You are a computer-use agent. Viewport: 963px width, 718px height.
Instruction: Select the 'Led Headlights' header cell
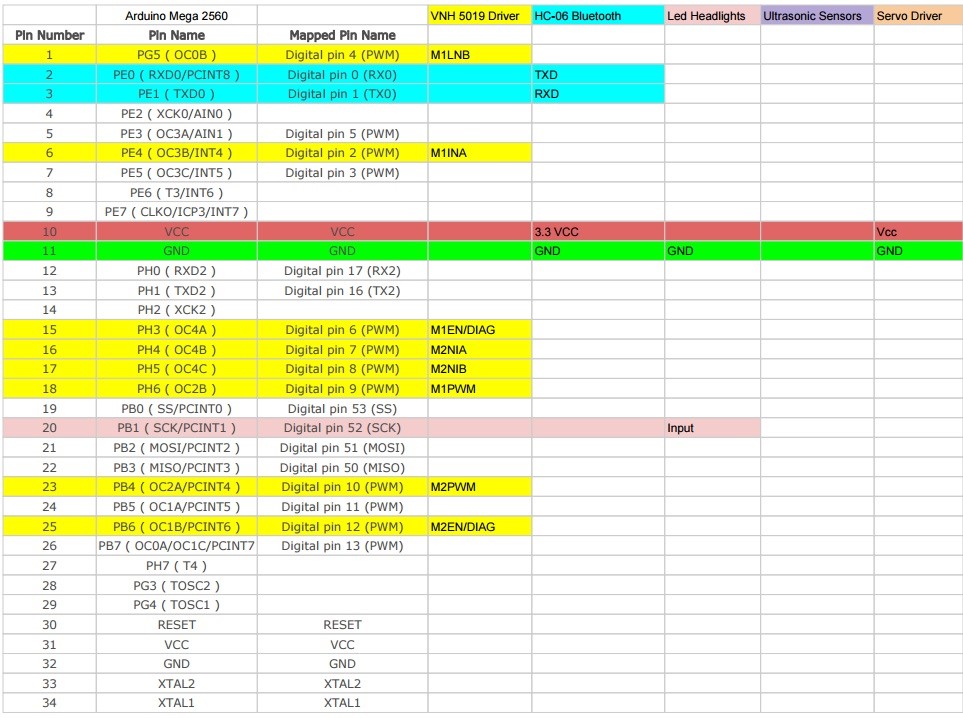point(712,16)
